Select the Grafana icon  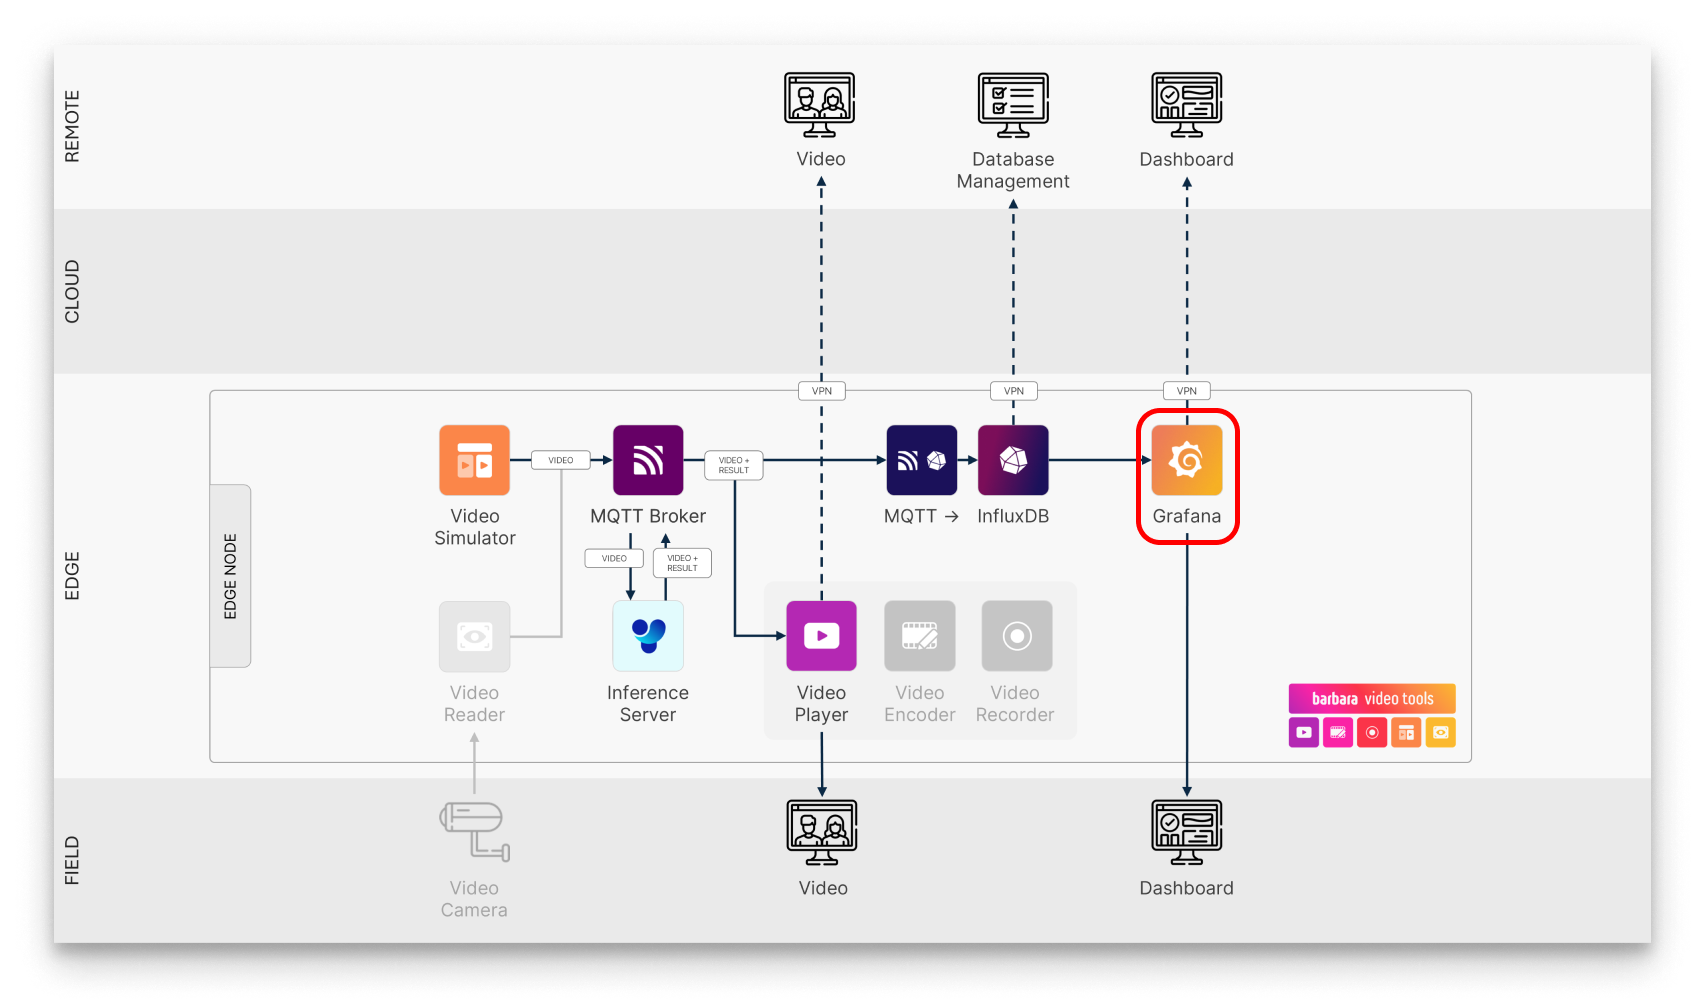[1187, 461]
